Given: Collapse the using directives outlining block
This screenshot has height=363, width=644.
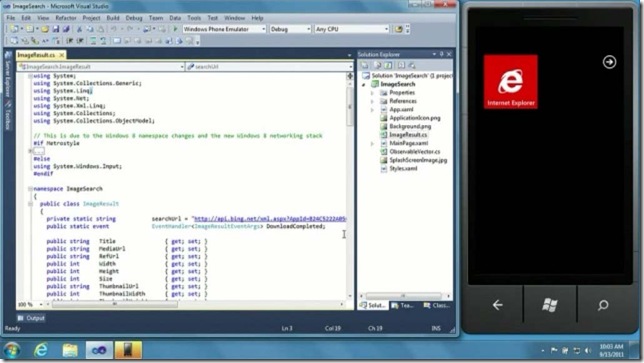Looking at the screenshot, I should click(x=30, y=76).
